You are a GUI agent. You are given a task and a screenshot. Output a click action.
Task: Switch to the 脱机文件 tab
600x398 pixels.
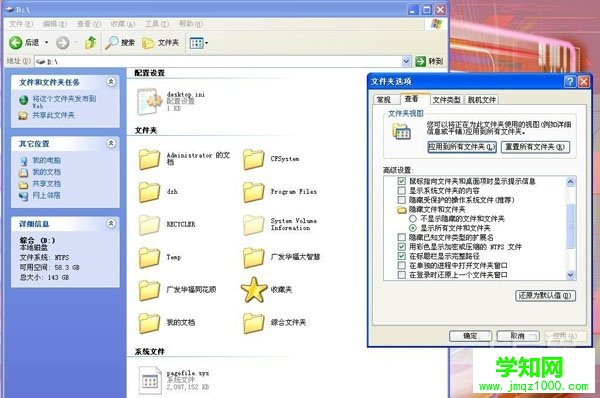coord(481,100)
